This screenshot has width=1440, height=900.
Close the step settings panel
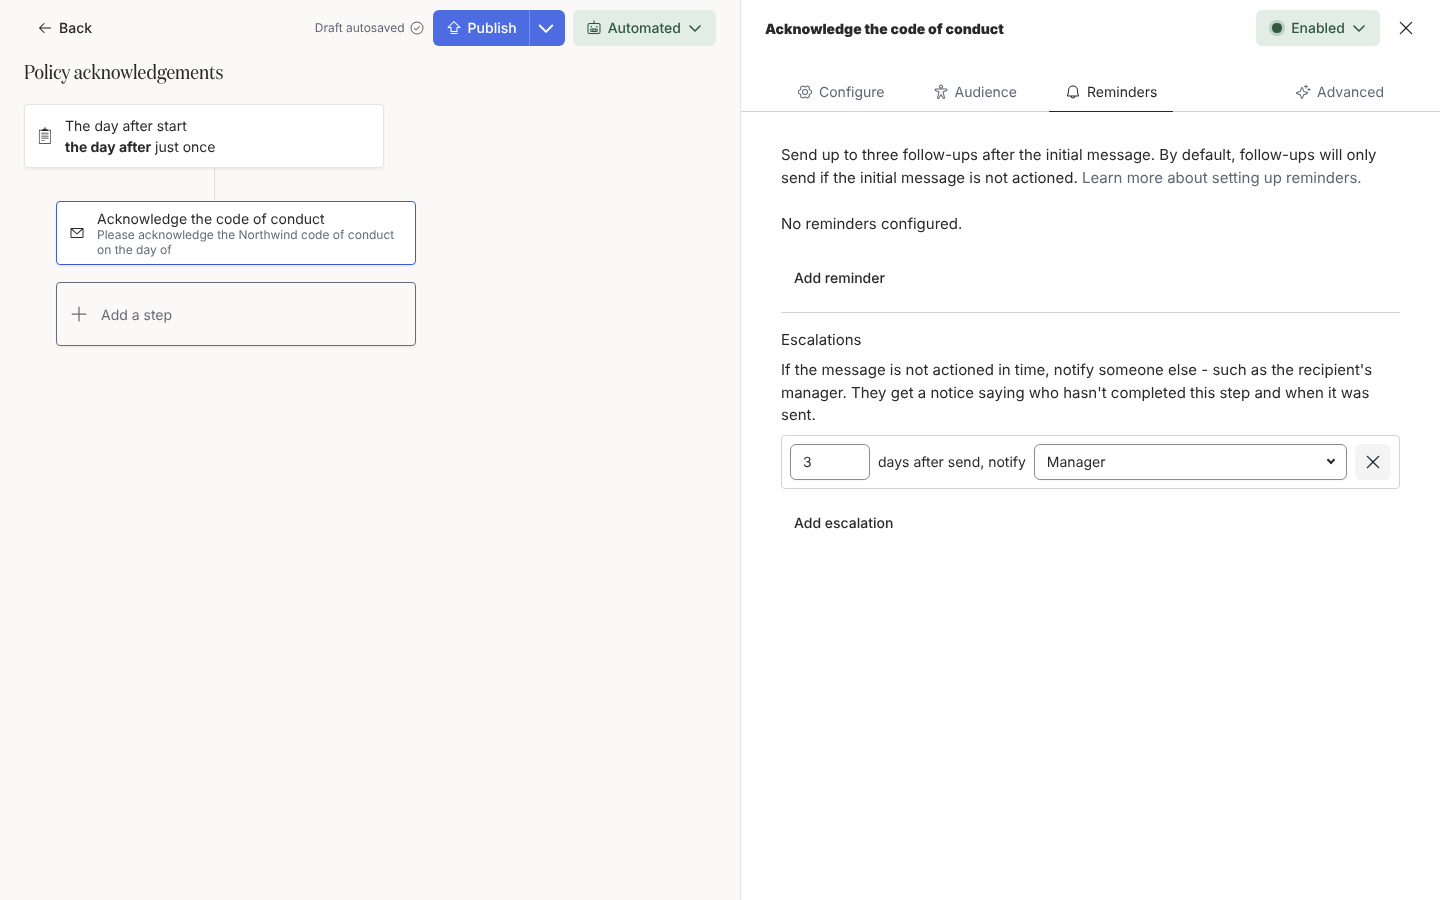[x=1406, y=28]
